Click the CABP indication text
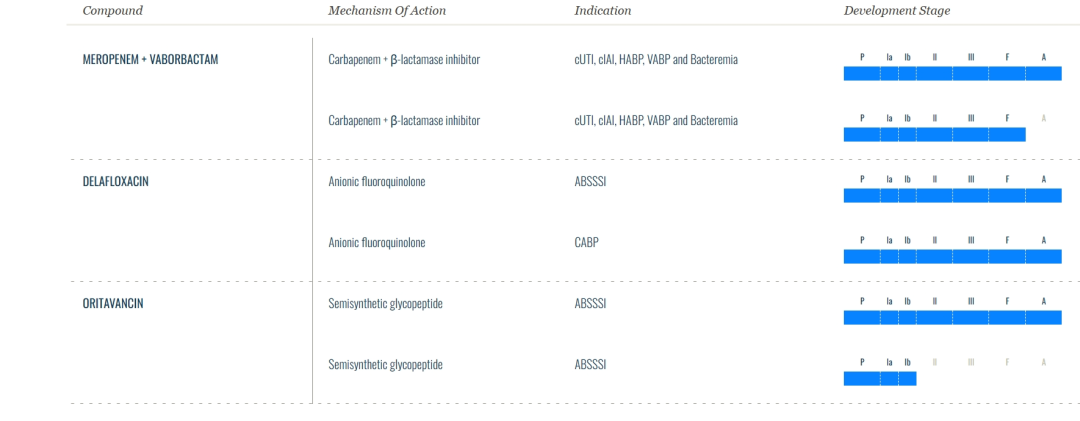This screenshot has height=421, width=1080. point(586,243)
